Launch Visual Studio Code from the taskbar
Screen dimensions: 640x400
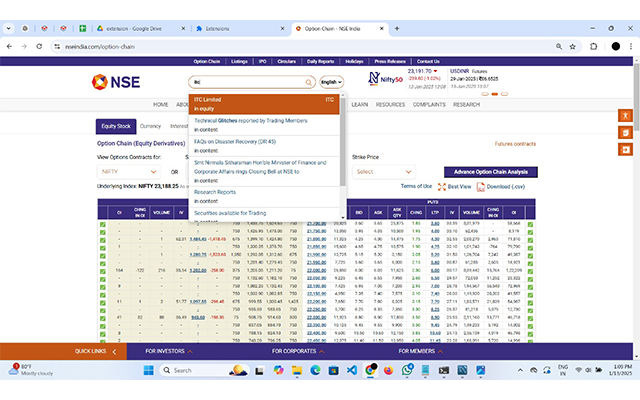[352, 370]
